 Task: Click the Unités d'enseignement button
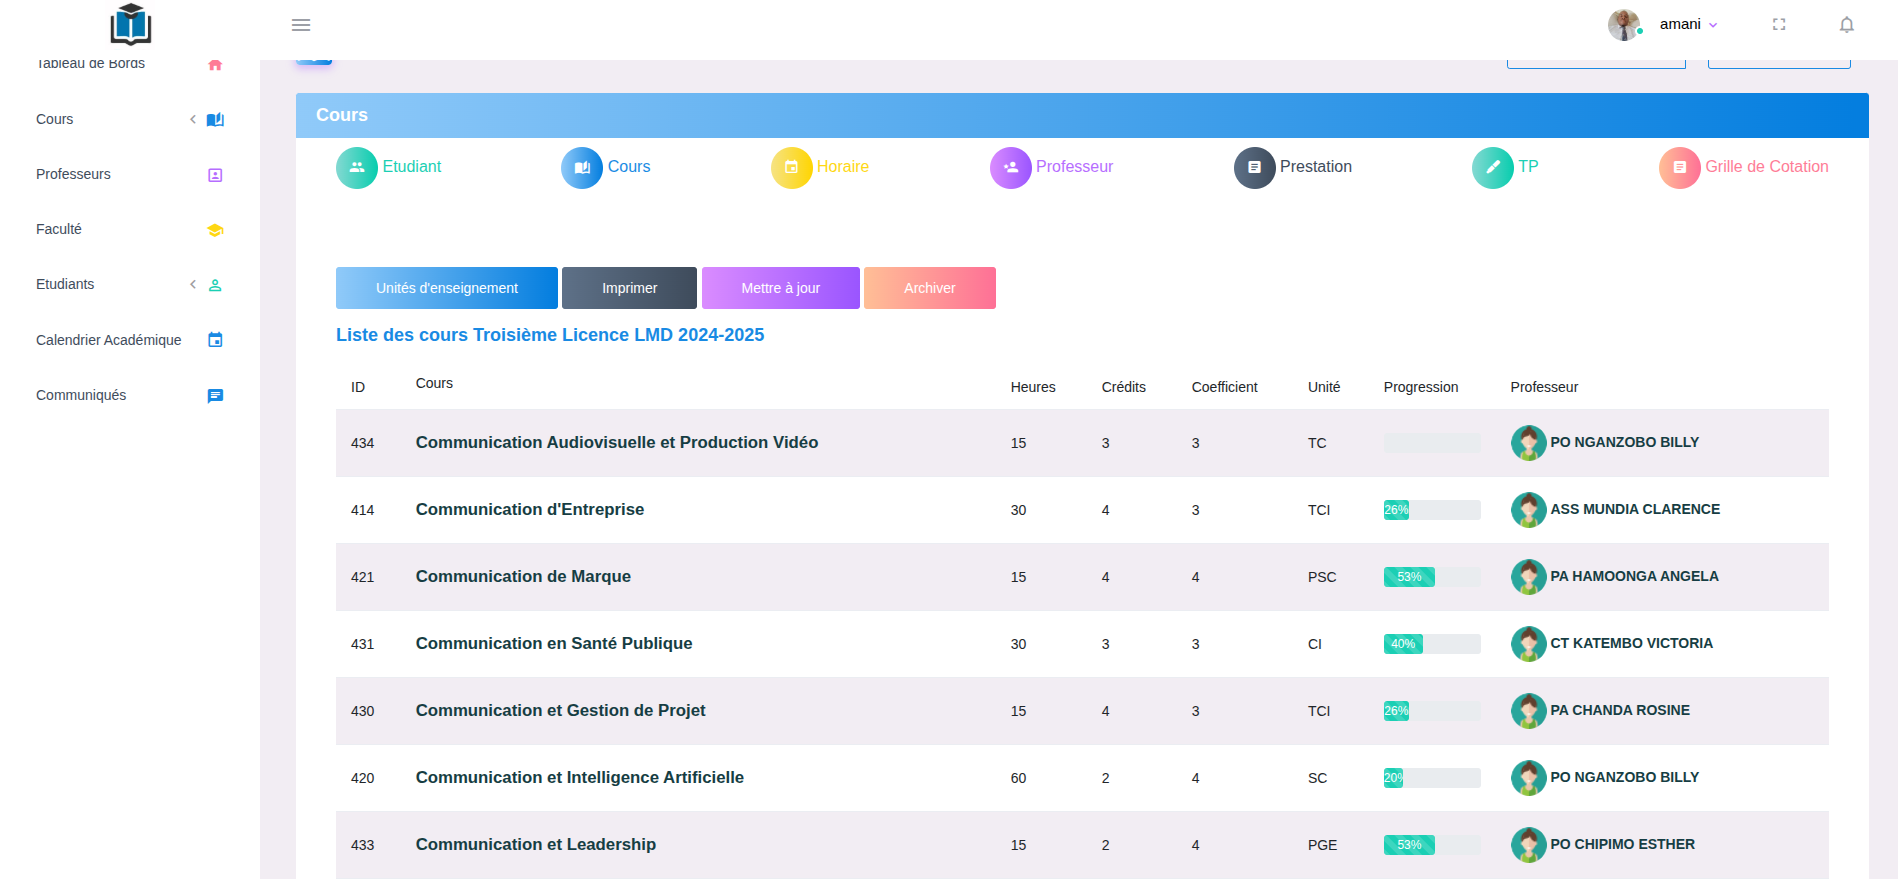[446, 288]
